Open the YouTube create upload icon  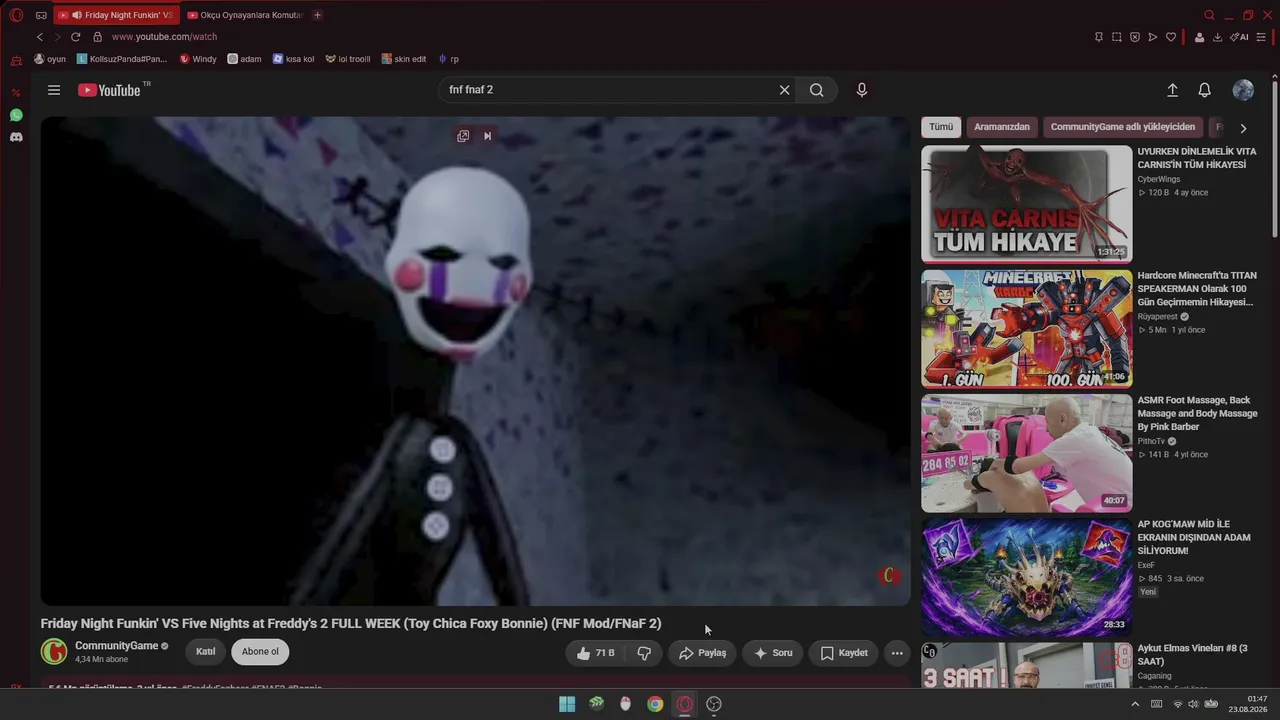point(1173,90)
